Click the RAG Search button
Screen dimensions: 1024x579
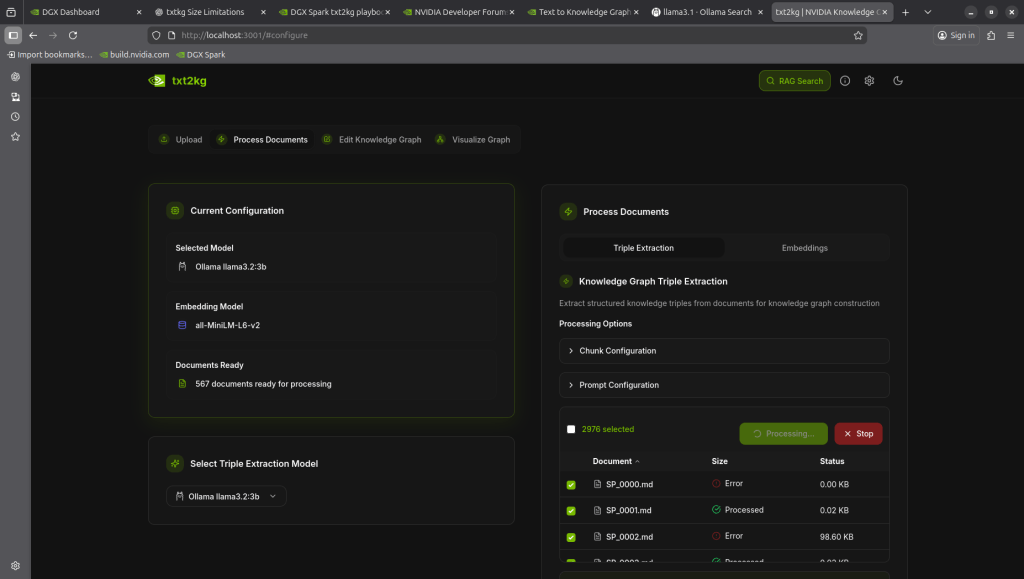[x=794, y=81]
